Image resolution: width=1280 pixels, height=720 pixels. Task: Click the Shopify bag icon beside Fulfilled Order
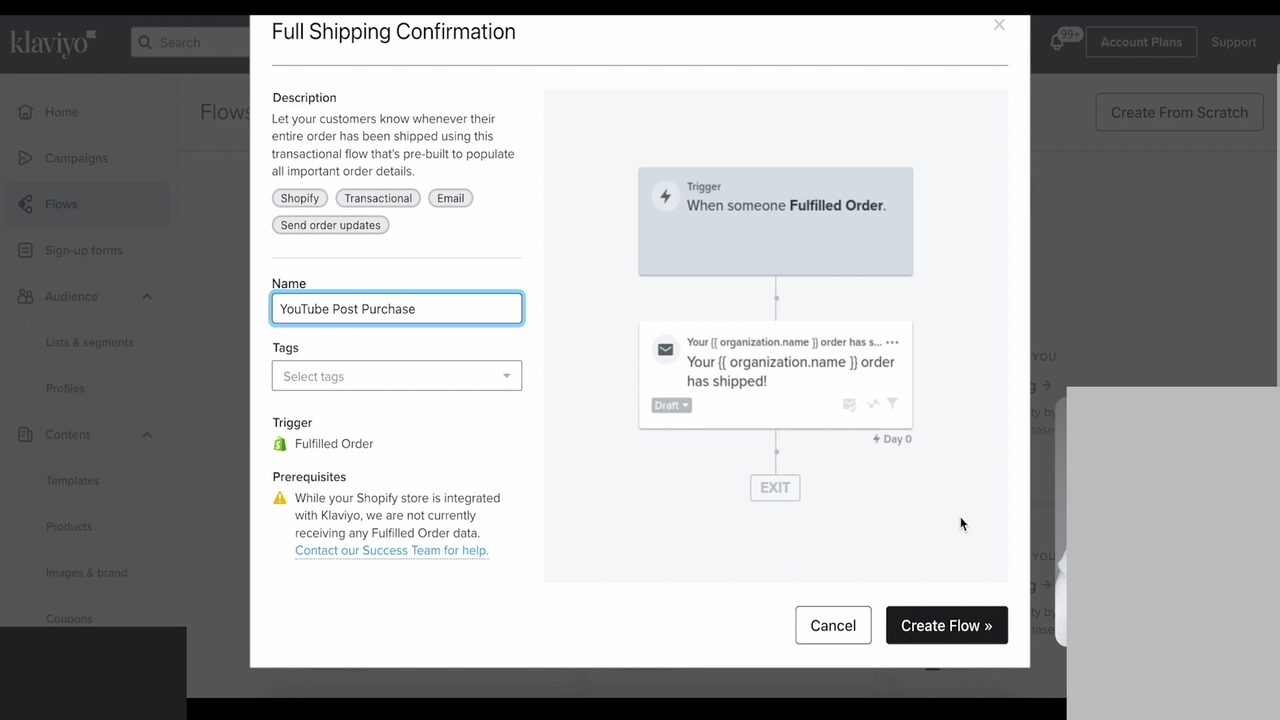coord(280,444)
